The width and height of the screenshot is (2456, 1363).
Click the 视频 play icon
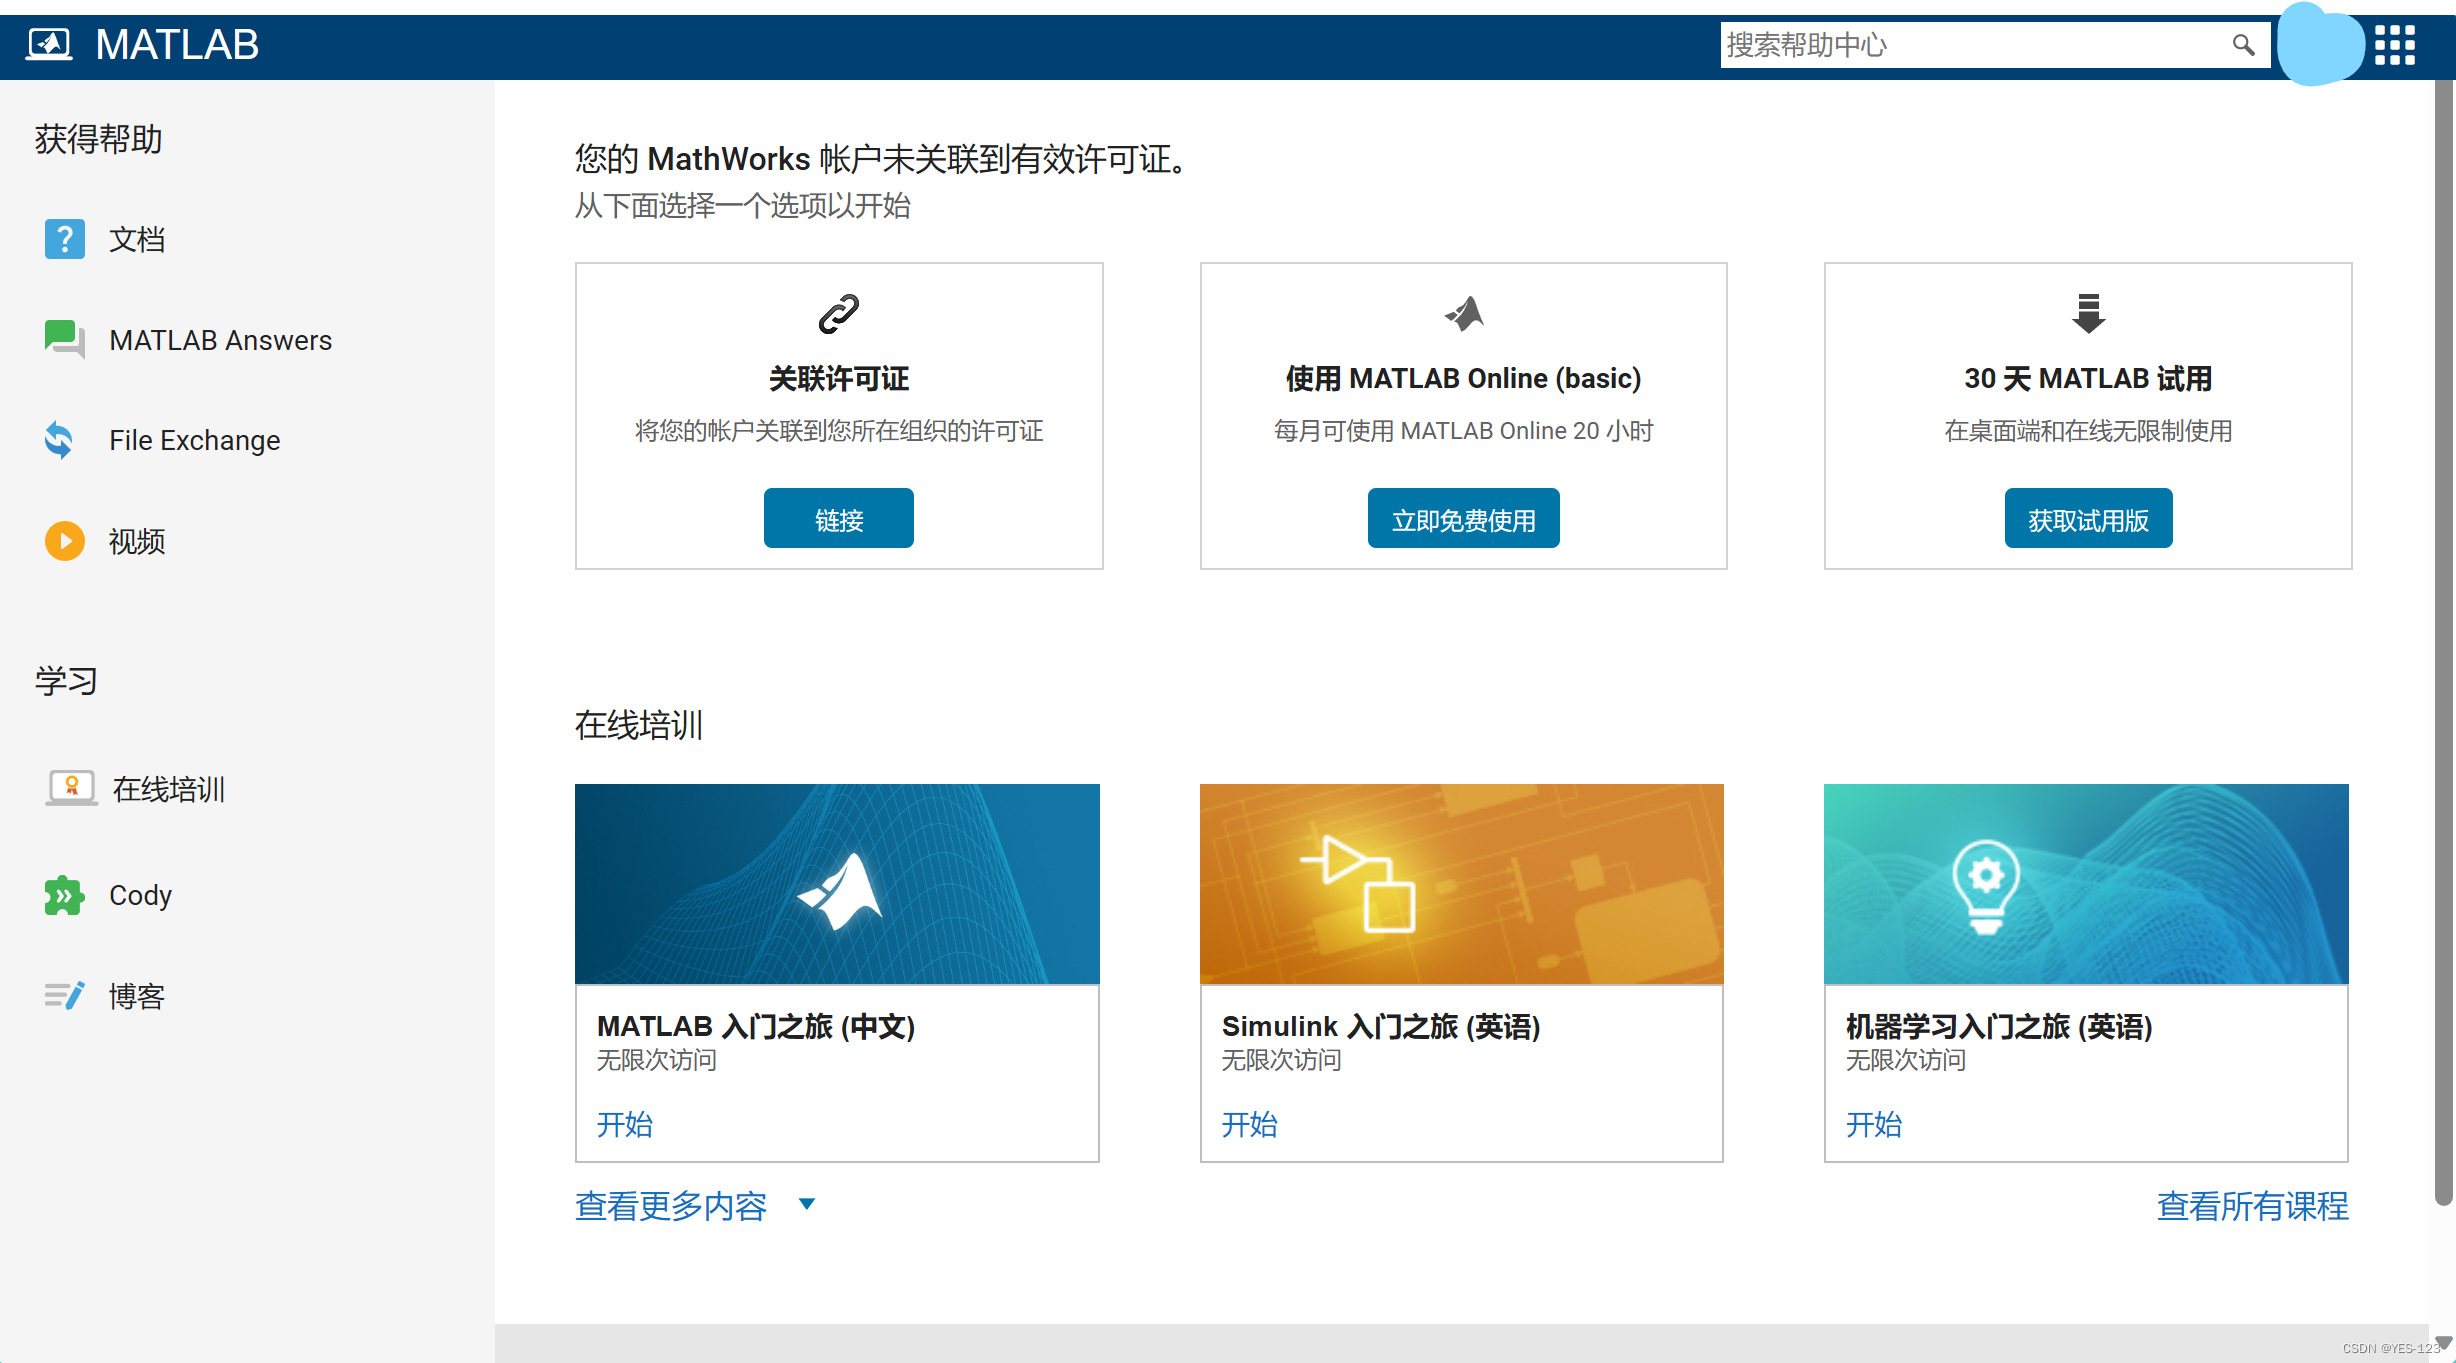pos(65,541)
